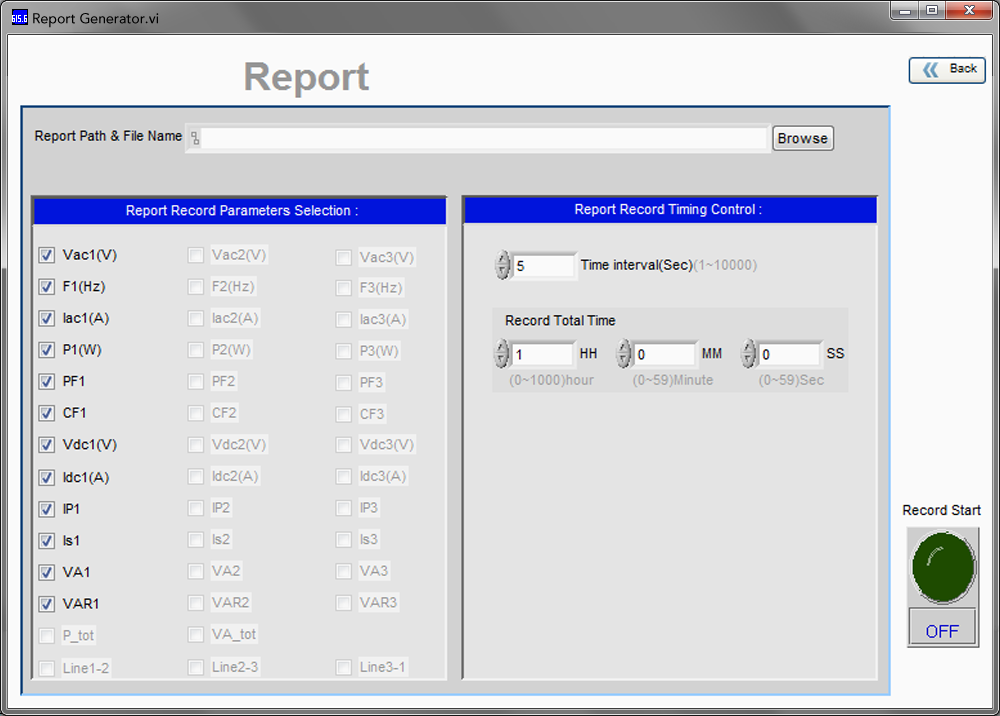Click the SS seconds stepper arrows

[749, 354]
